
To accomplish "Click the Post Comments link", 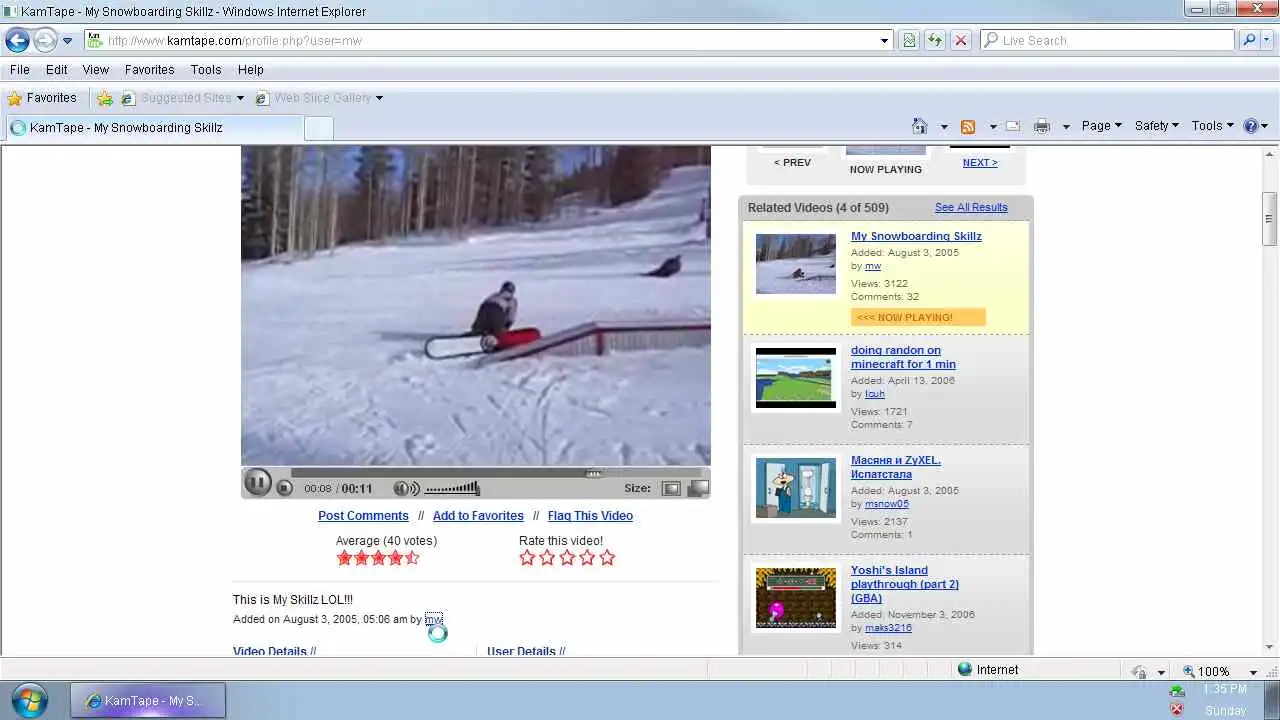I will point(363,516).
